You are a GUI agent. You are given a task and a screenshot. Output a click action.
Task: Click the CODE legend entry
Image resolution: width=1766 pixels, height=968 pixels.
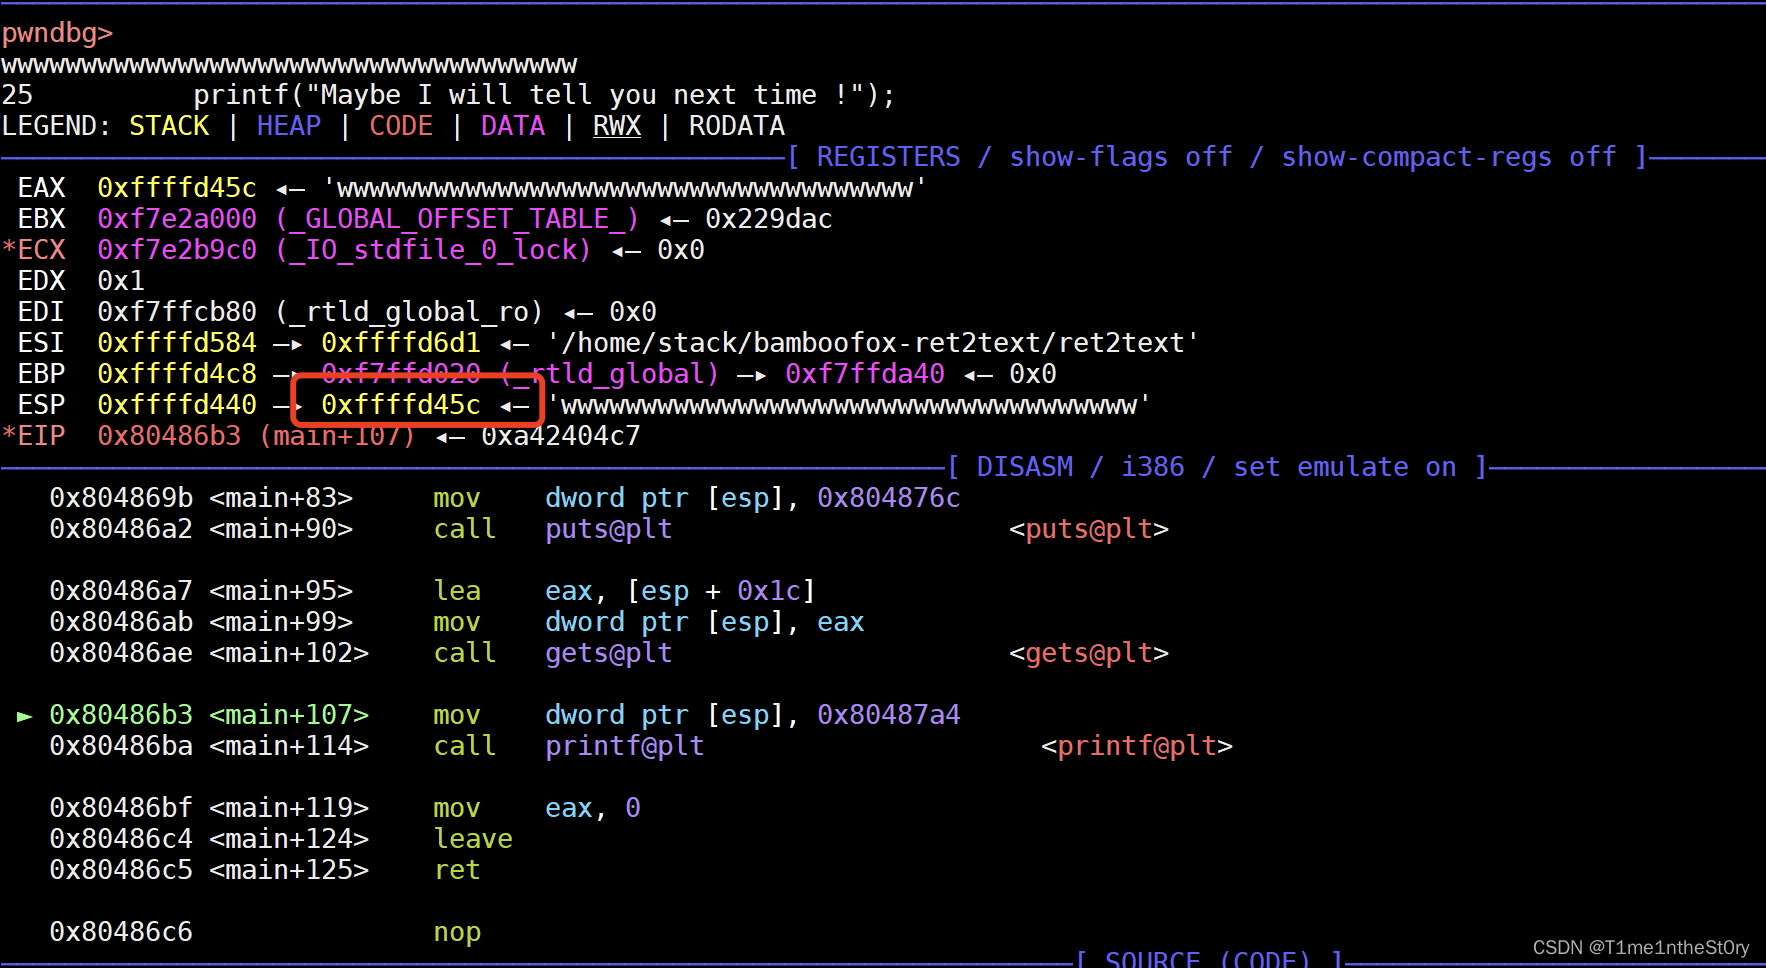tap(400, 126)
